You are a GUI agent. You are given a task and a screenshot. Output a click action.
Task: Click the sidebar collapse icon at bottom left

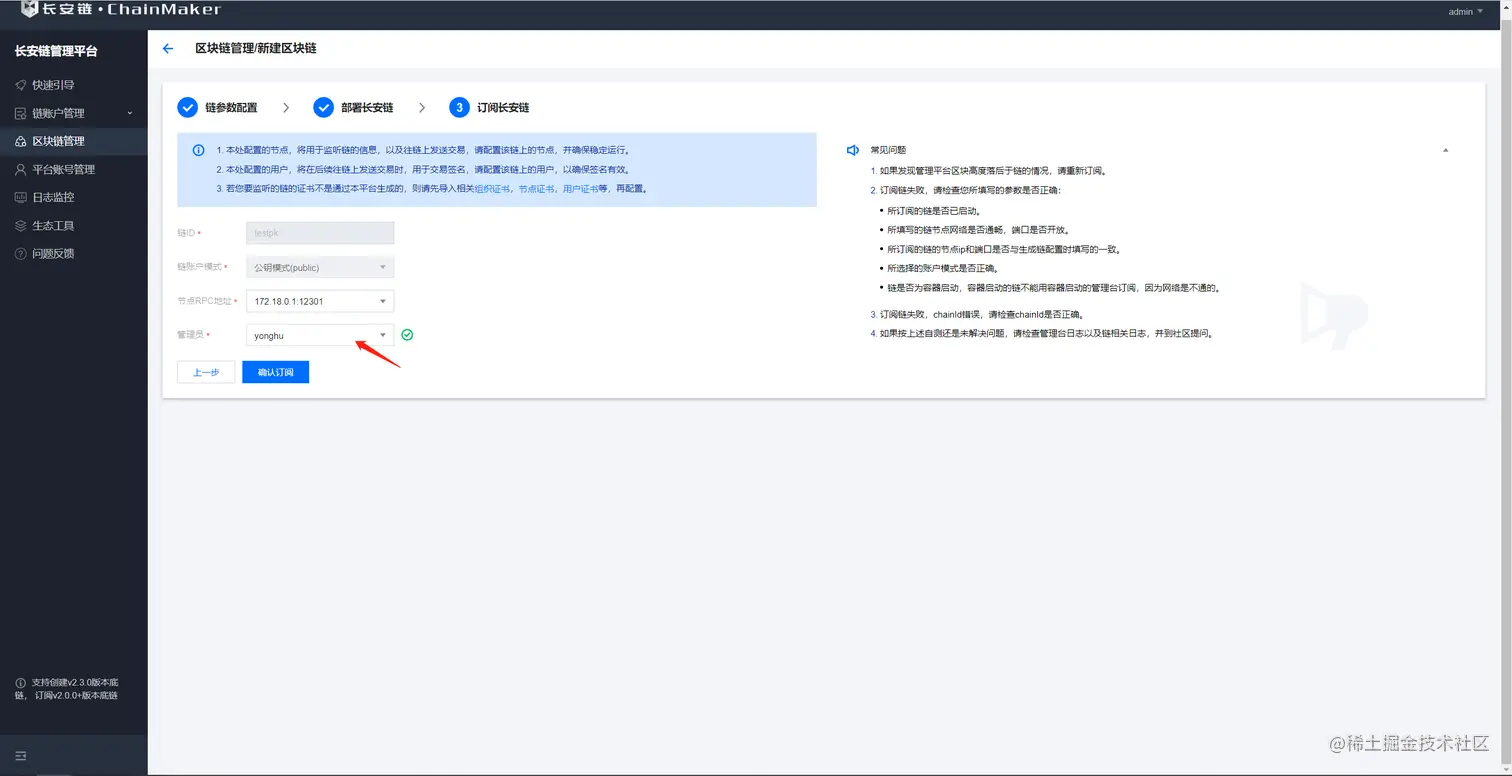tap(21, 755)
